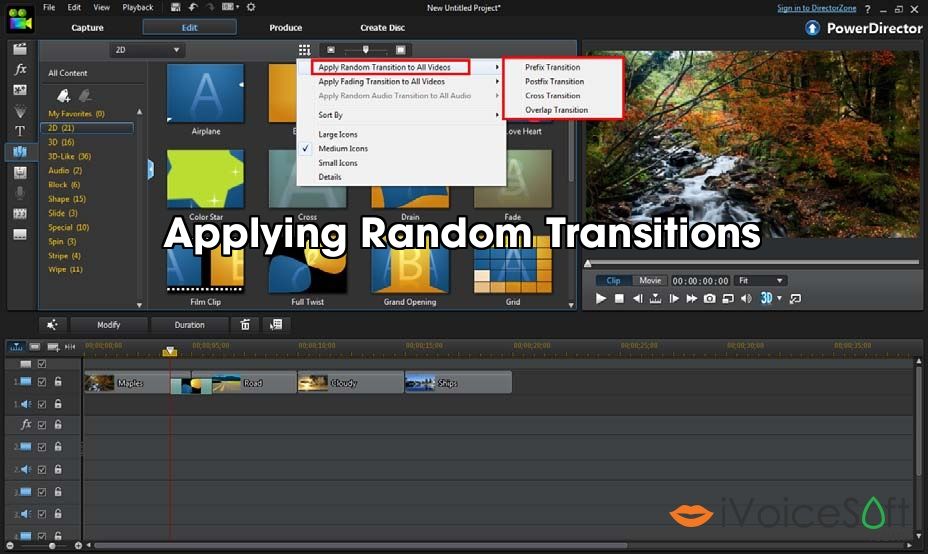Switch preview to Movie mode
This screenshot has width=928, height=554.
tap(650, 281)
